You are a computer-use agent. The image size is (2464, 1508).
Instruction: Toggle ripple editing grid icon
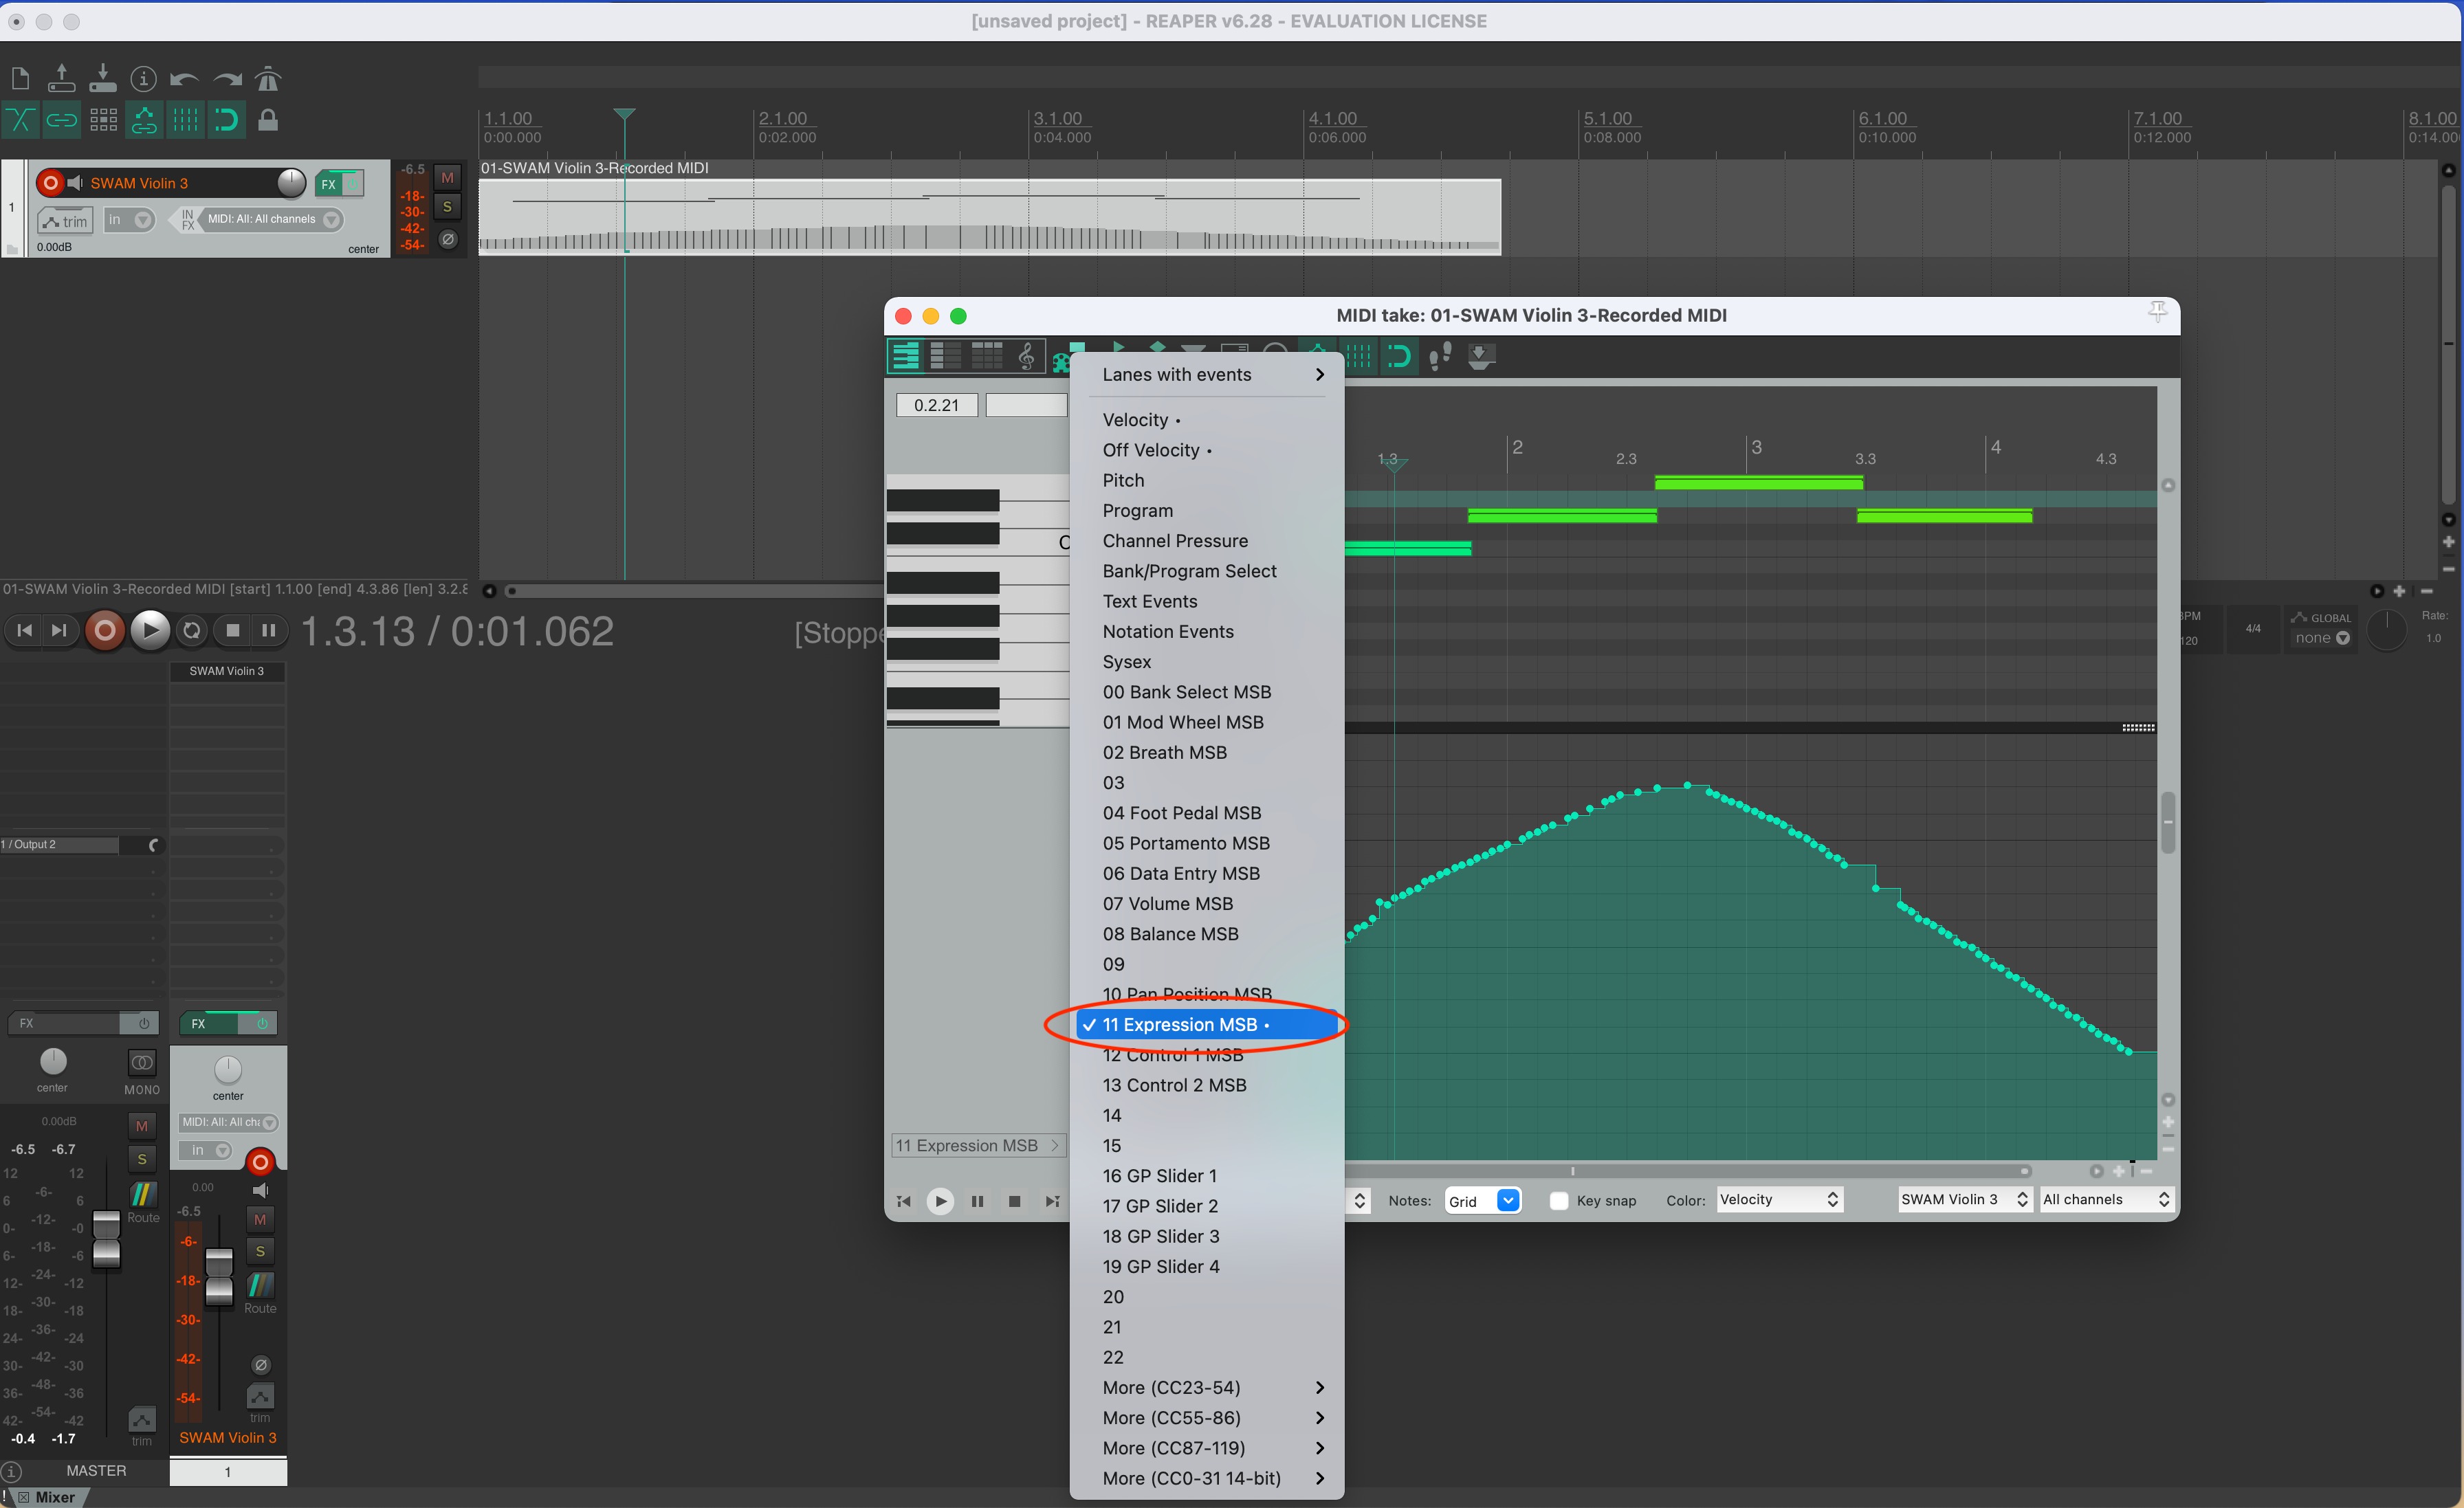(103, 121)
